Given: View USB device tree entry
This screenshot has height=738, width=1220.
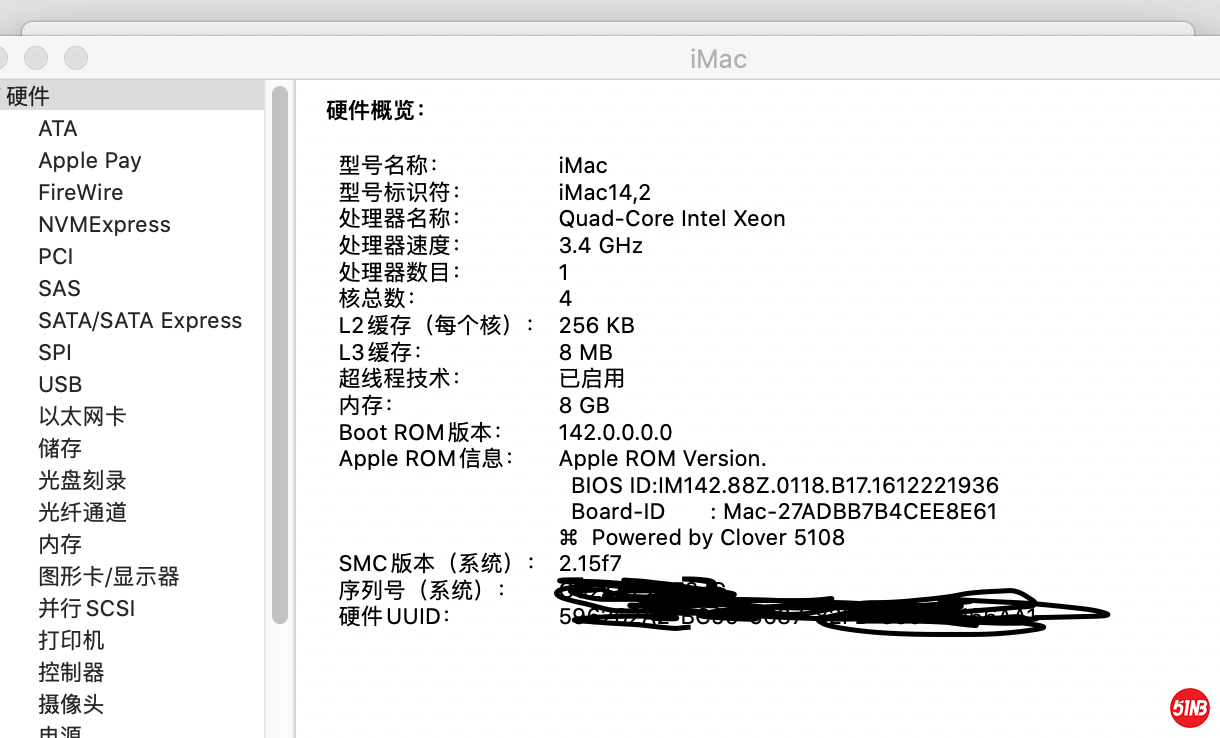Looking at the screenshot, I should tap(60, 384).
